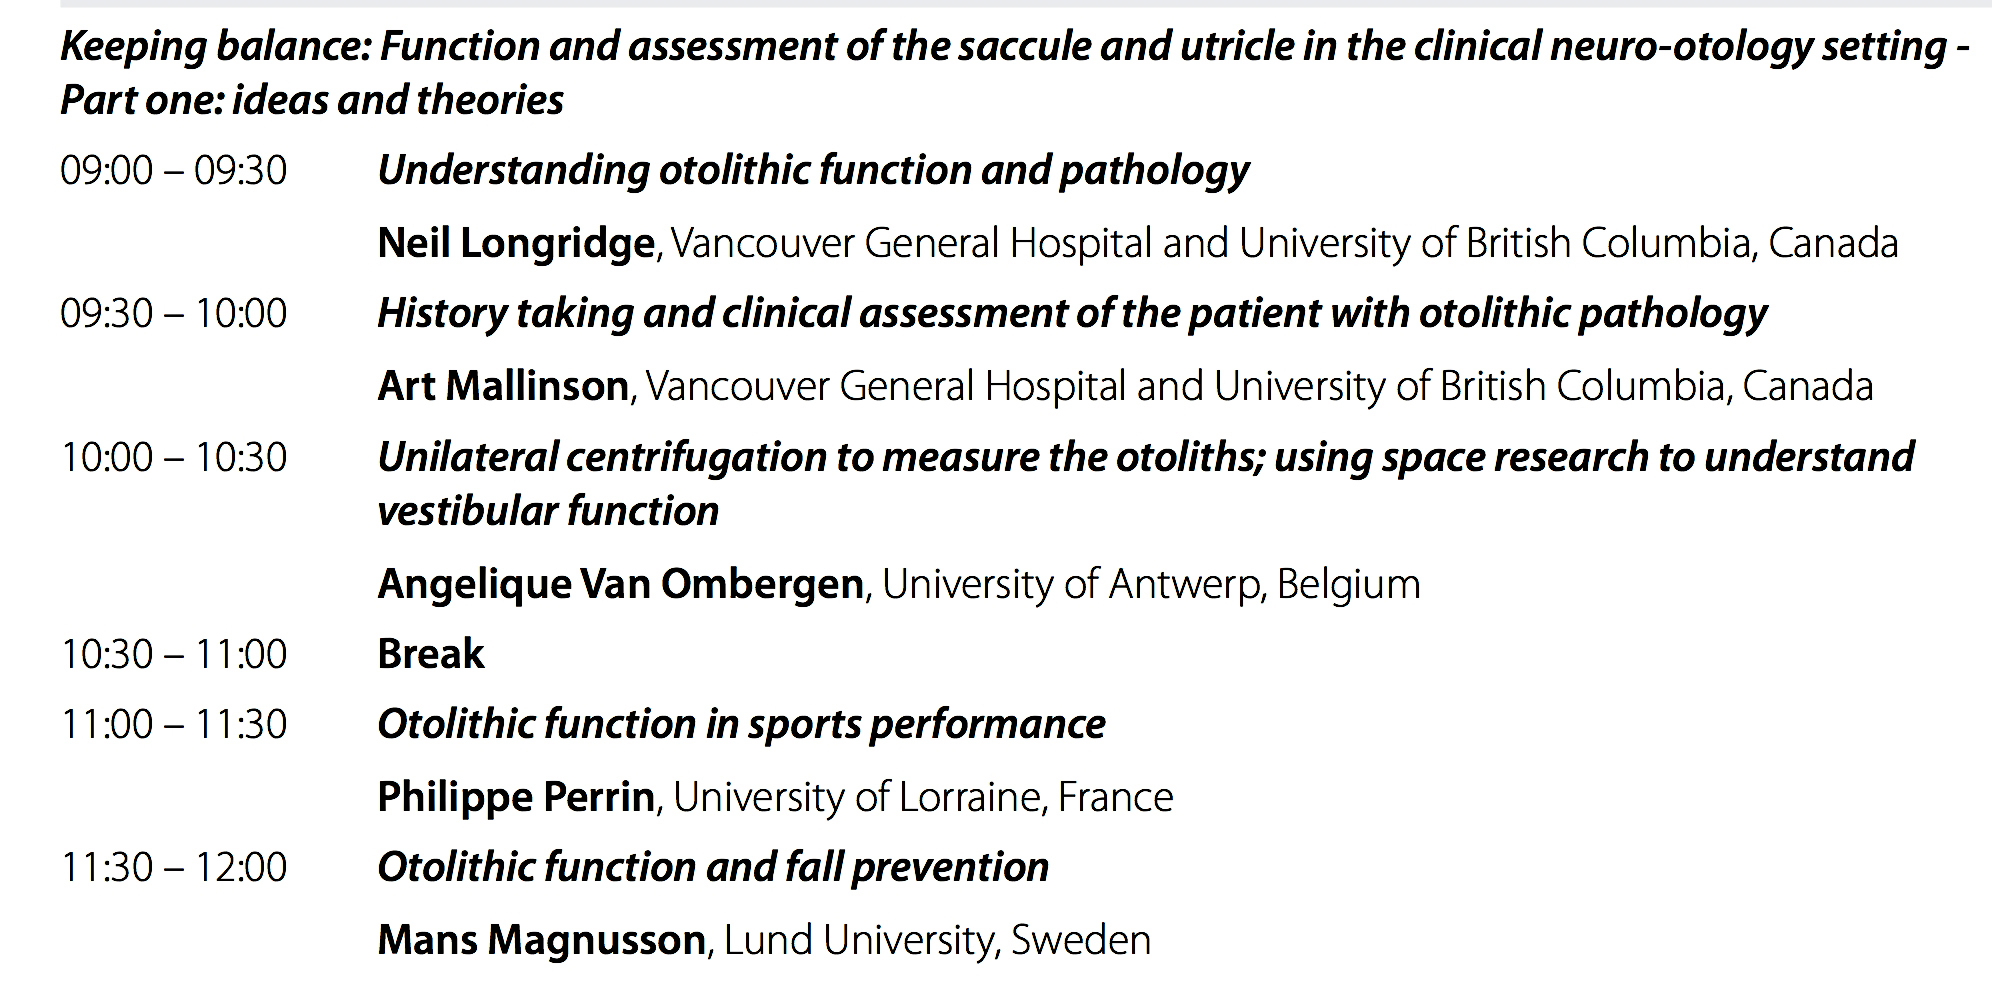The image size is (1992, 1005).
Task: Click 'University of Lorraine, France' affiliation
Action: coord(923,797)
